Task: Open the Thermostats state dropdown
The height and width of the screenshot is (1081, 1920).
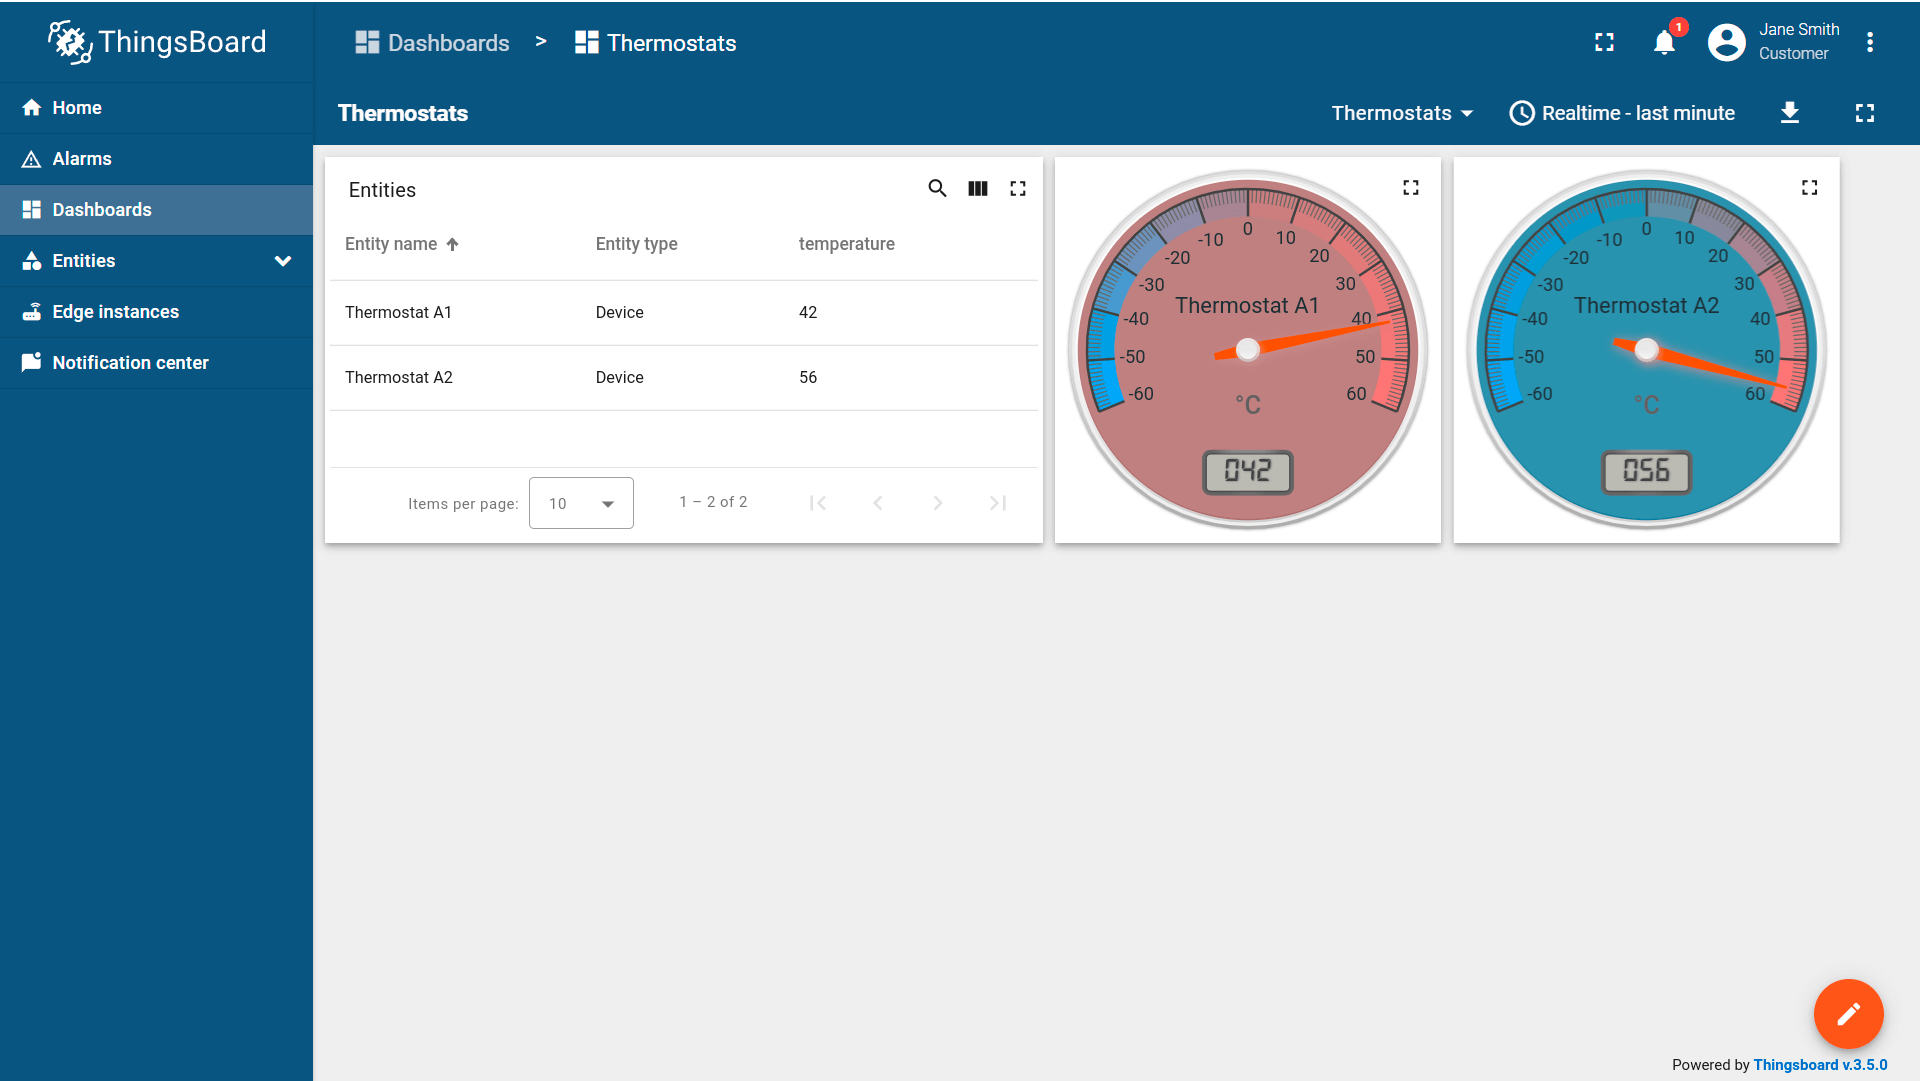Action: [x=1402, y=113]
